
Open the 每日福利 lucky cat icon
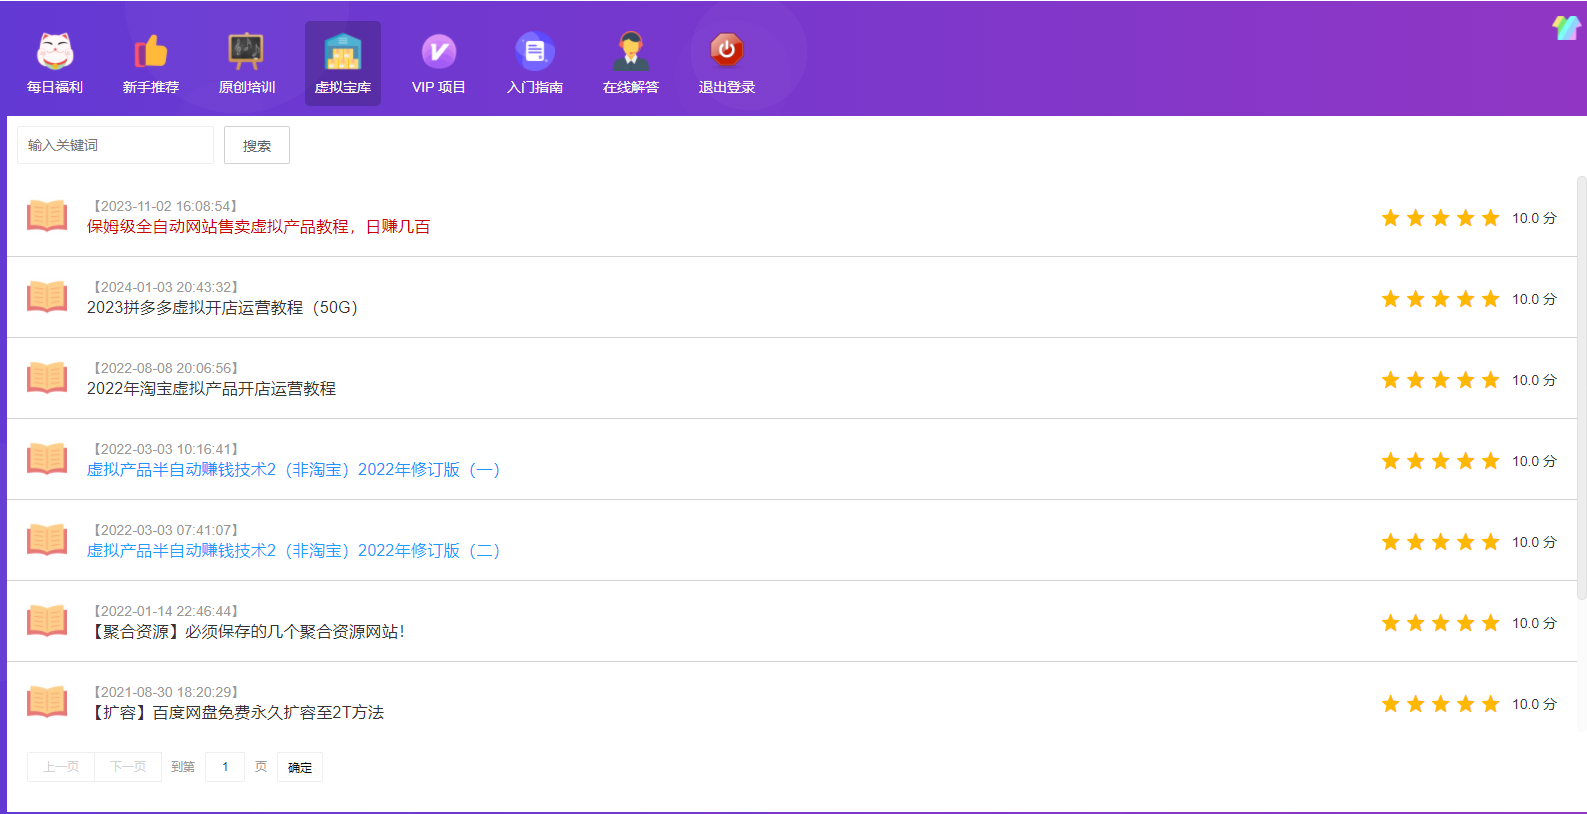55,52
